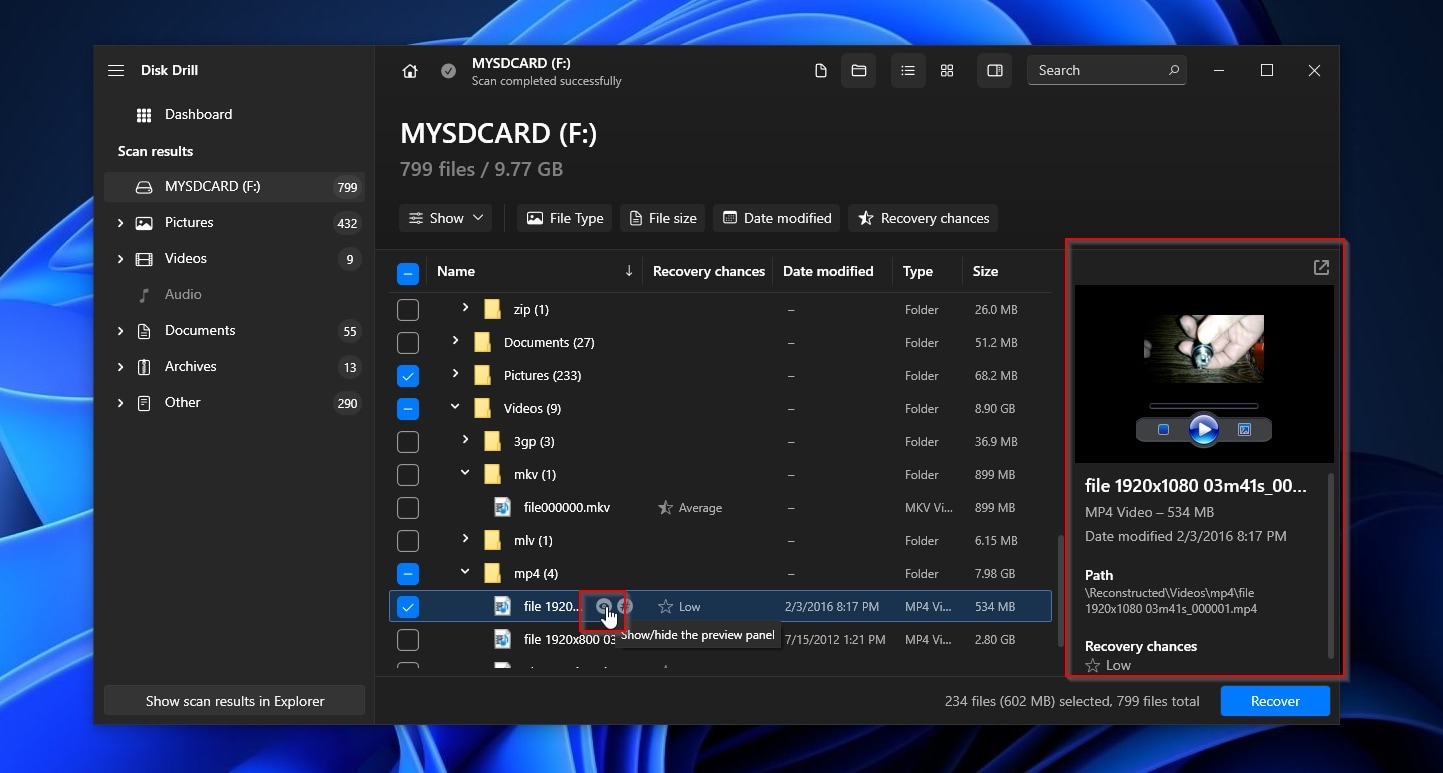The height and width of the screenshot is (773, 1443).
Task: Expand the Documents (27) folder
Action: click(454, 342)
